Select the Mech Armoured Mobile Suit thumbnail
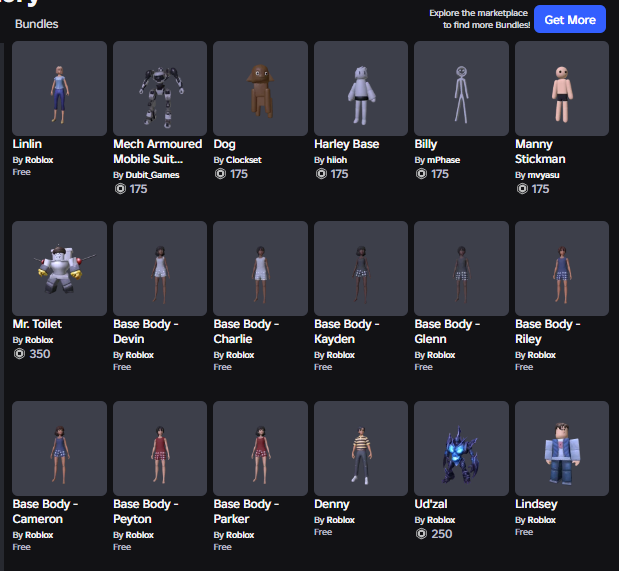The image size is (619, 571). pos(160,88)
